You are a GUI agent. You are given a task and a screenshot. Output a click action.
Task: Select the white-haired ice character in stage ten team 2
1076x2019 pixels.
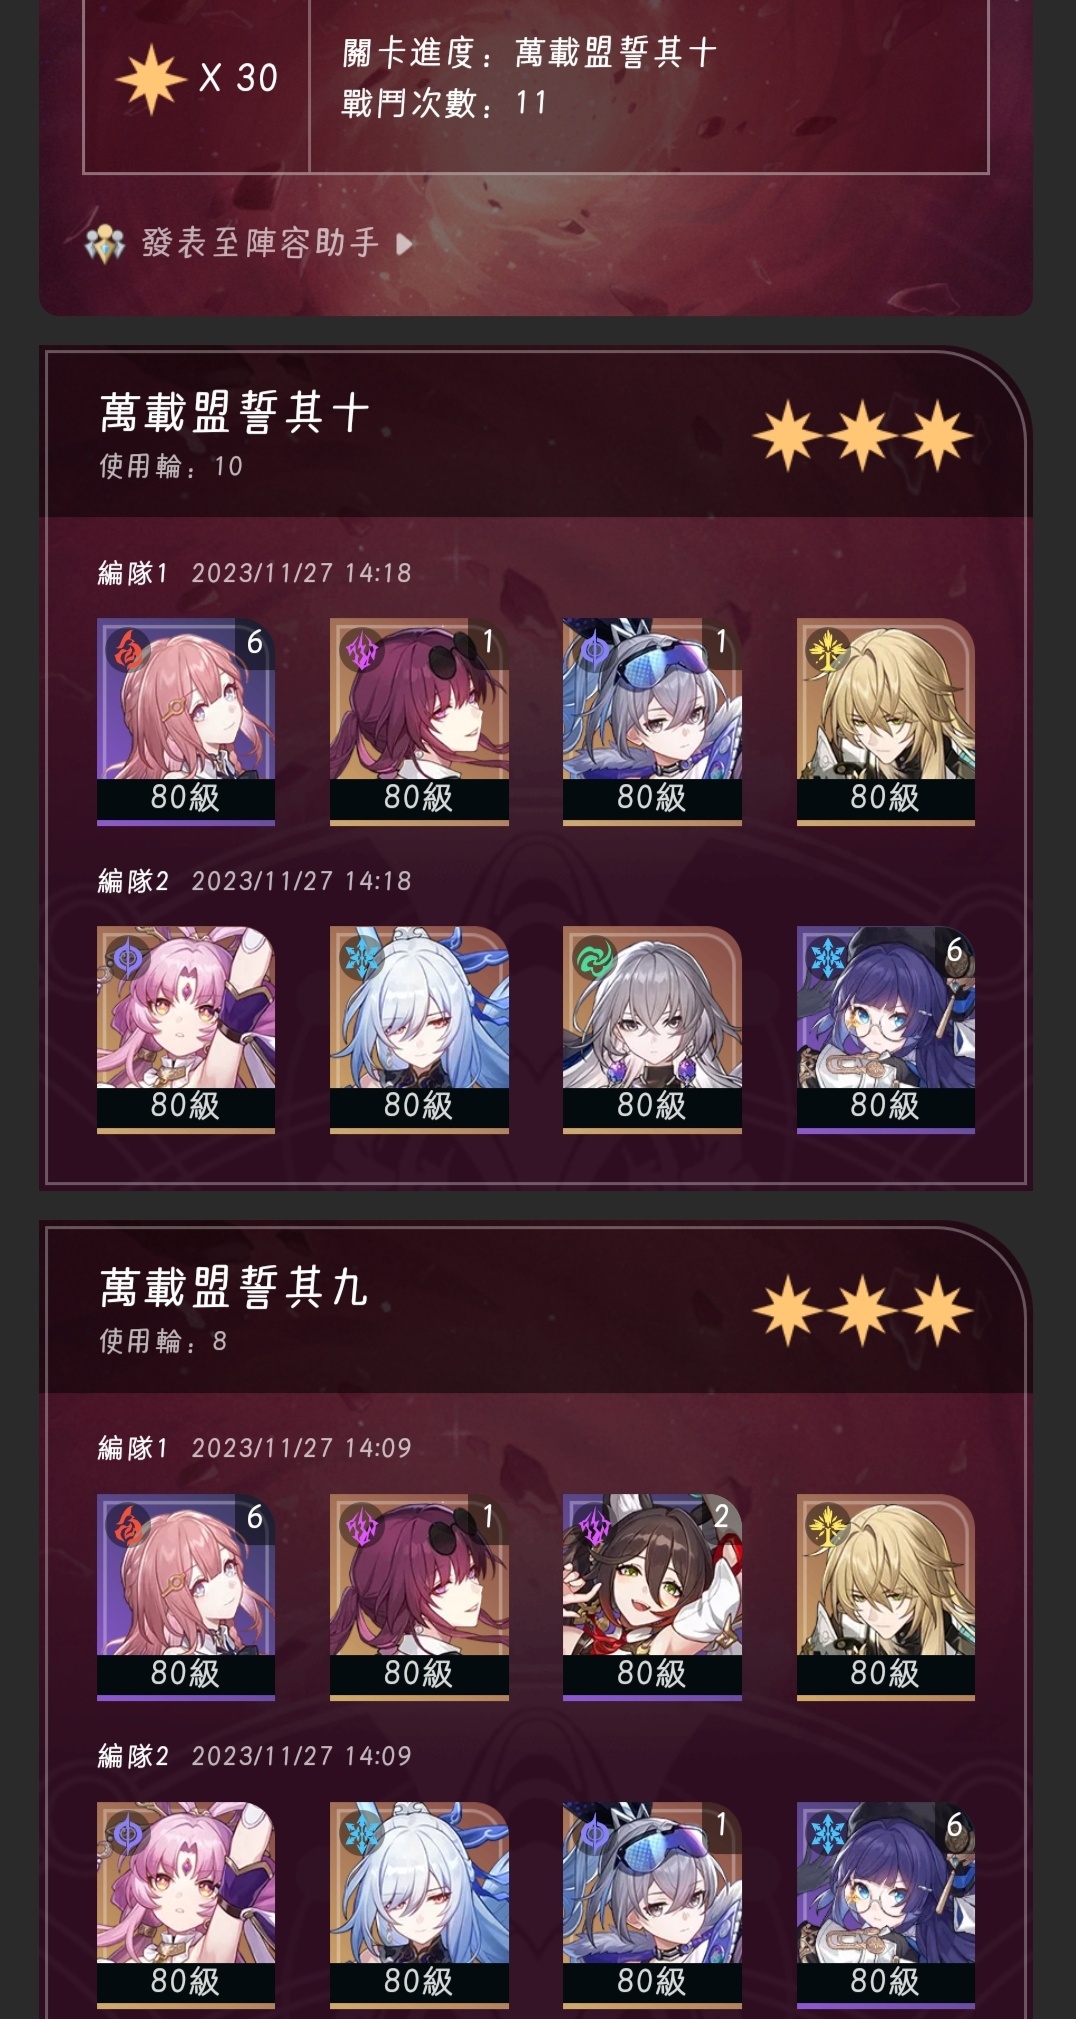tap(419, 1029)
